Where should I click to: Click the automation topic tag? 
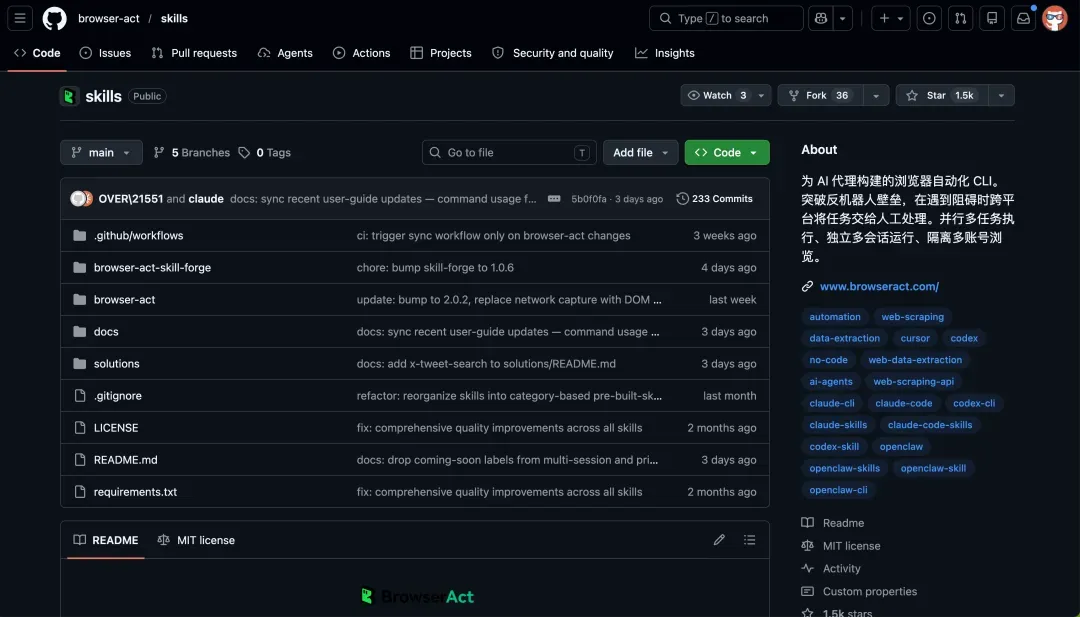click(x=835, y=317)
